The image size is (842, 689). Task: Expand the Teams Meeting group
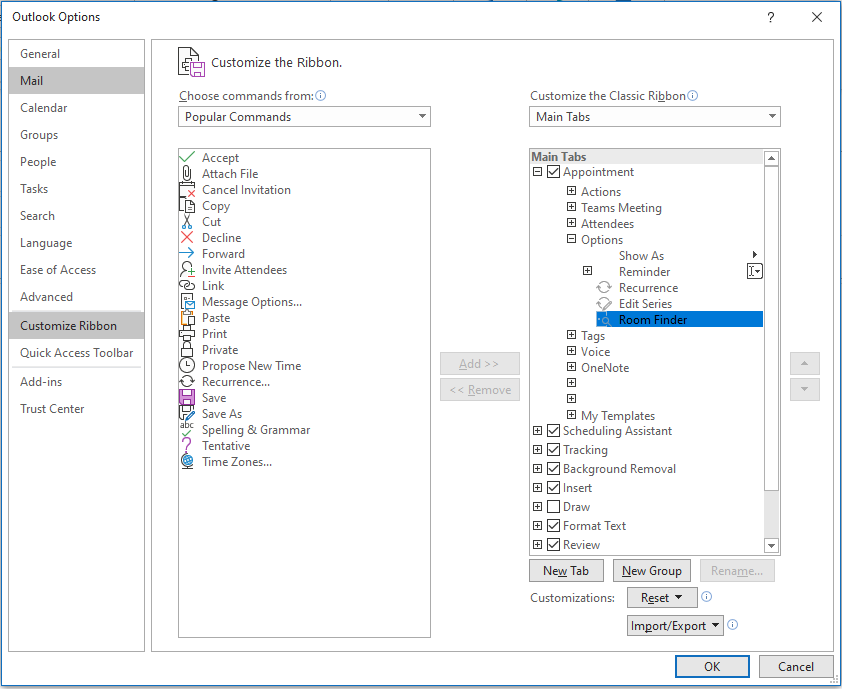click(x=571, y=207)
